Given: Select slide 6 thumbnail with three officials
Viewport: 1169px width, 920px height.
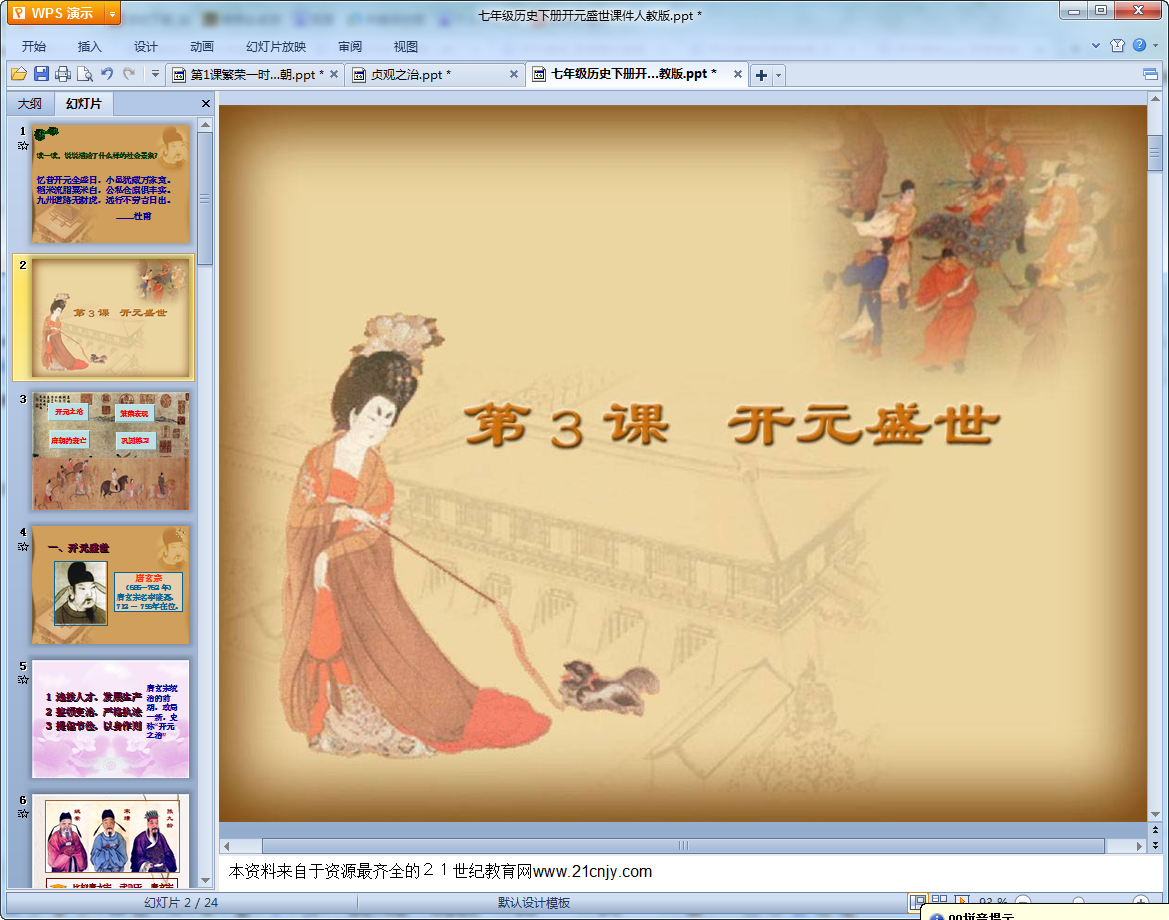Looking at the screenshot, I should [110, 841].
